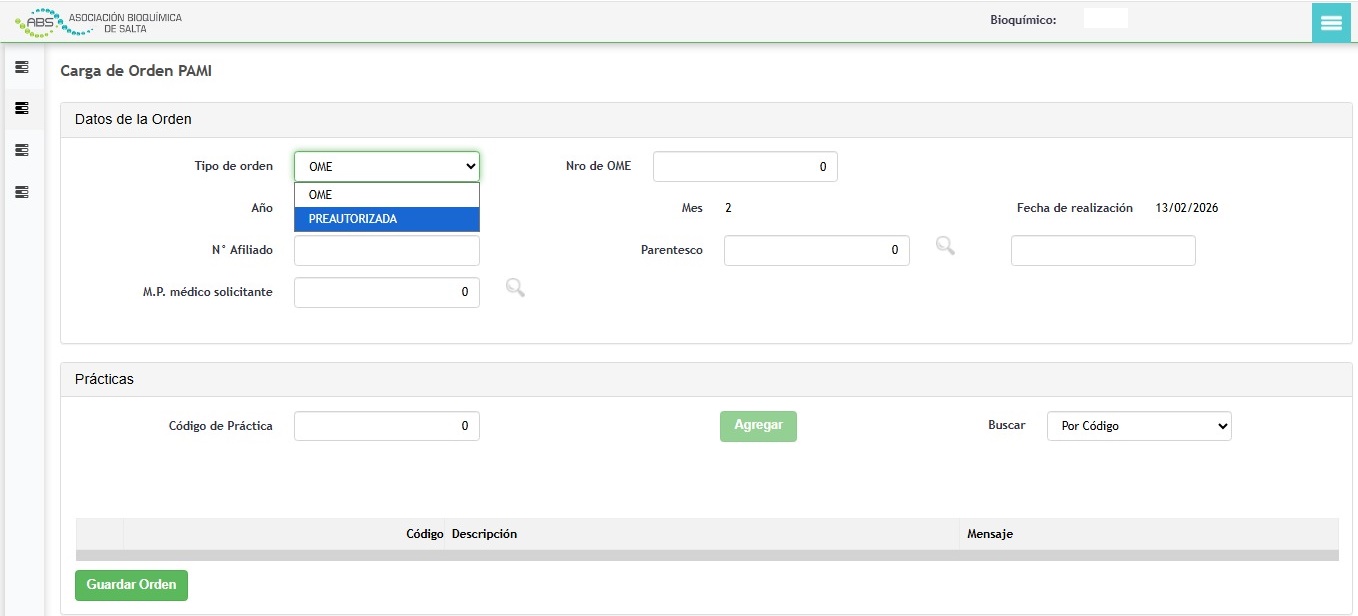Click the fourth bottom-most left sidebar icon
The image size is (1358, 616).
point(21,191)
